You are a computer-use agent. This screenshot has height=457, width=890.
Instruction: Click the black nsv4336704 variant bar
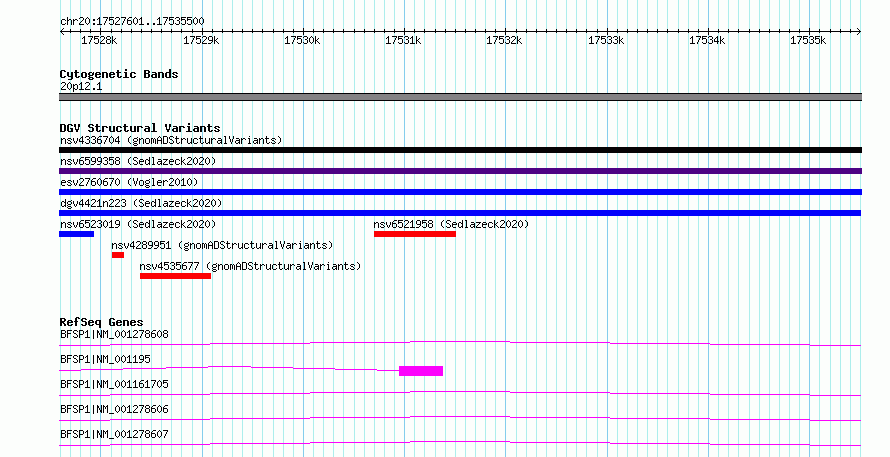coord(460,150)
